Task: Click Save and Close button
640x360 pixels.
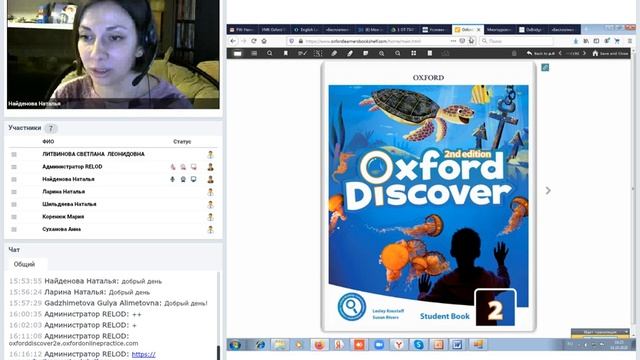Action: tap(610, 53)
